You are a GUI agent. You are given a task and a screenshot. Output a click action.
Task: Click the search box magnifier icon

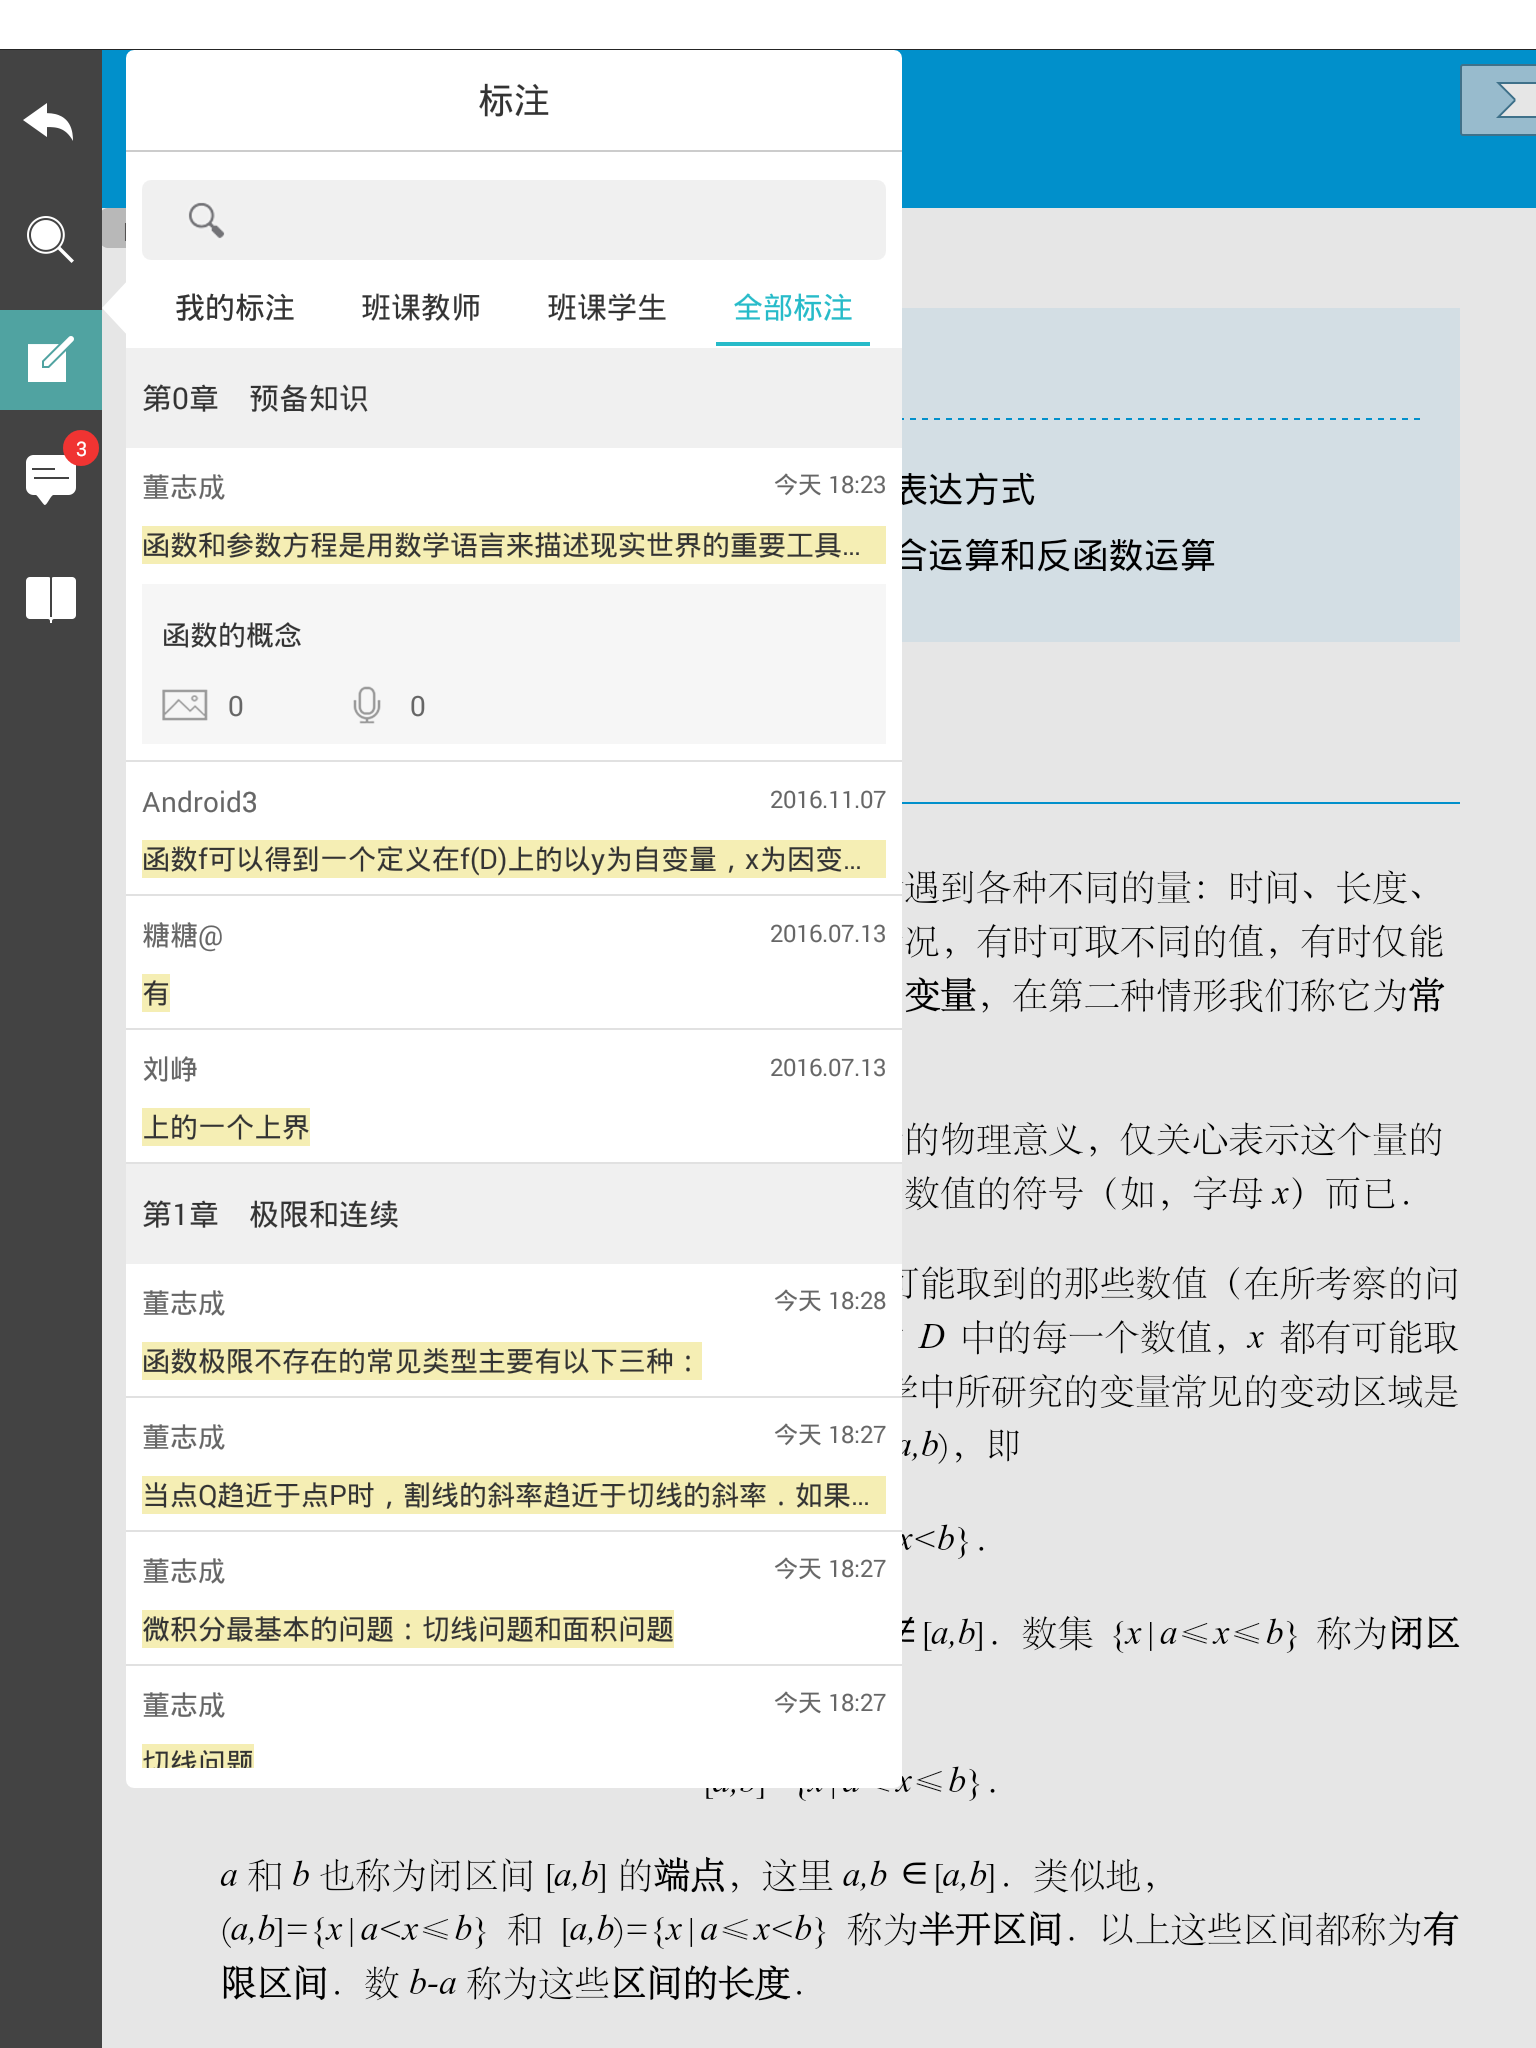tap(206, 220)
